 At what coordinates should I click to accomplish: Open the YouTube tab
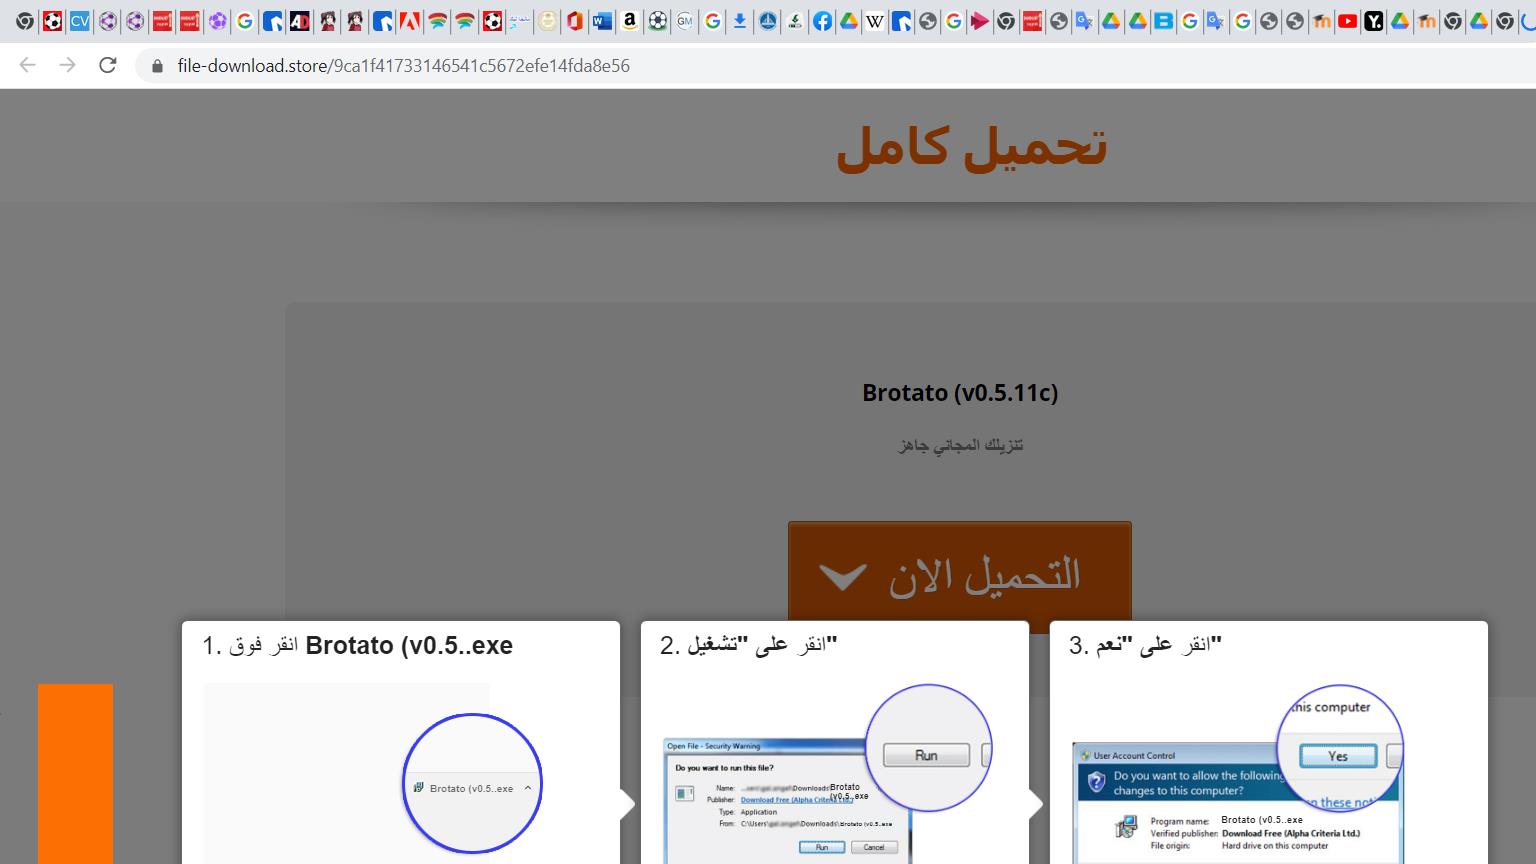click(x=1347, y=21)
